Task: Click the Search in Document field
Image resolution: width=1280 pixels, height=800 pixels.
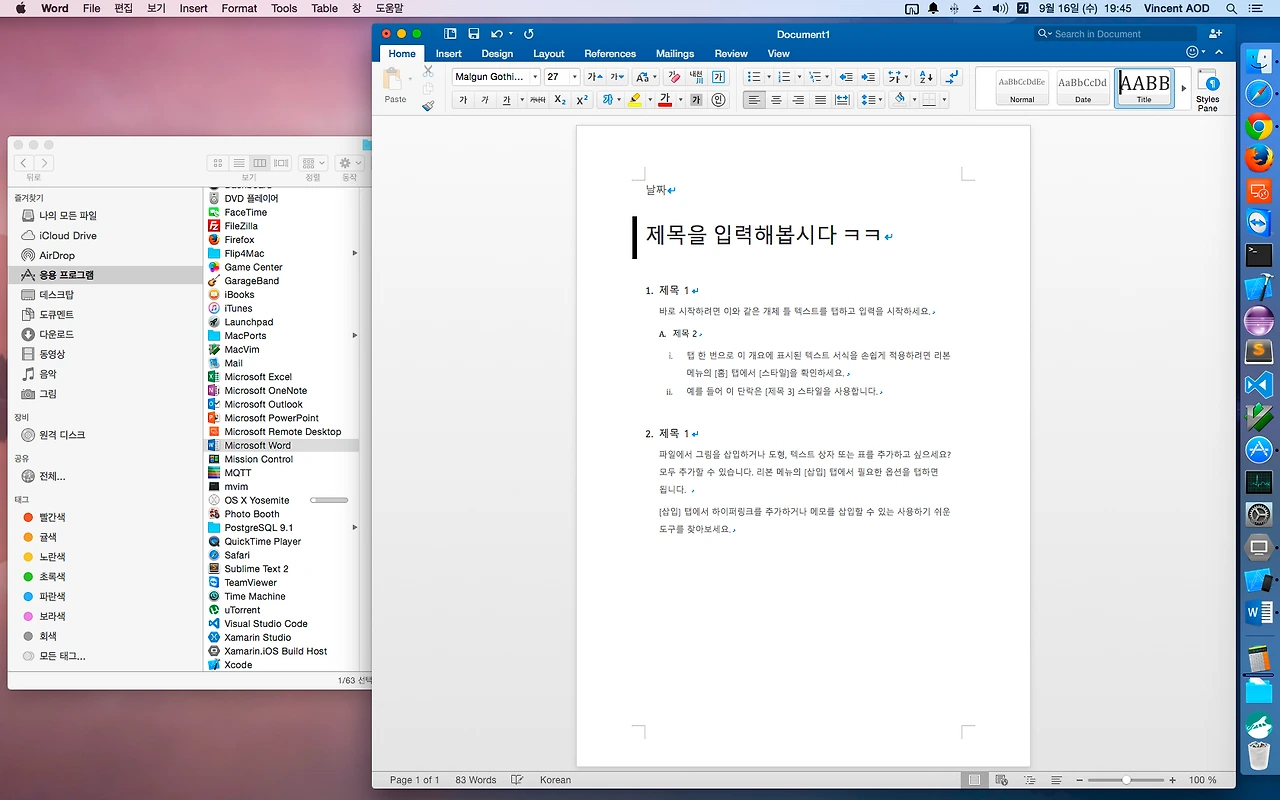Action: point(1116,34)
